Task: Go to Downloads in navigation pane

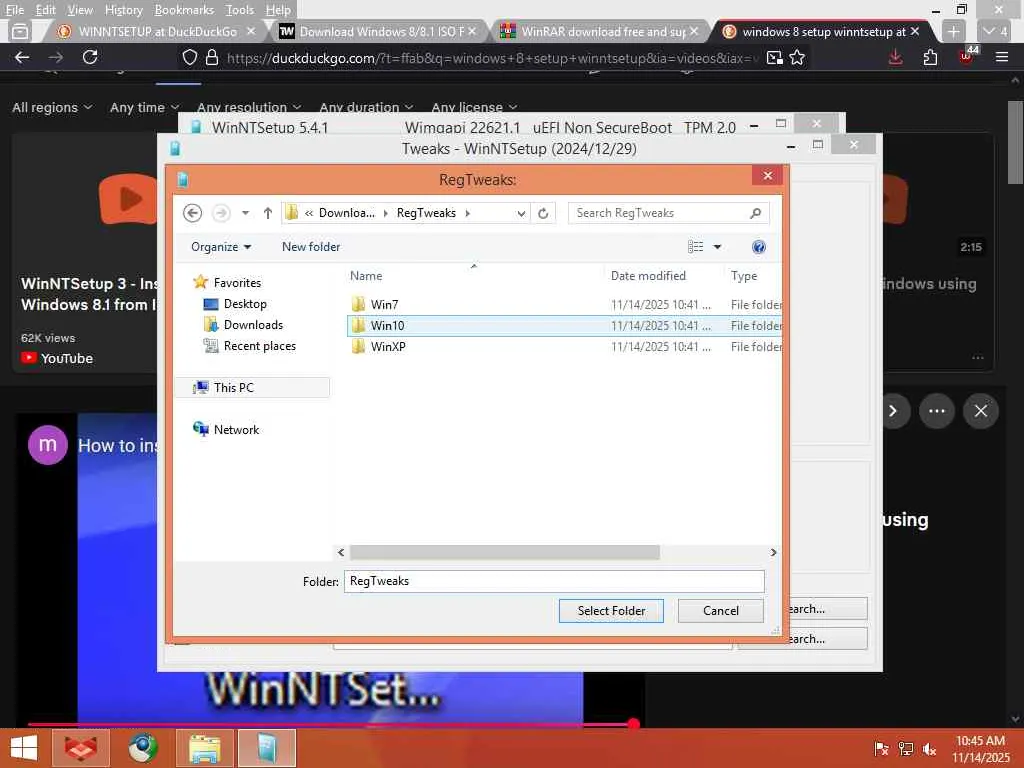Action: [243, 325]
